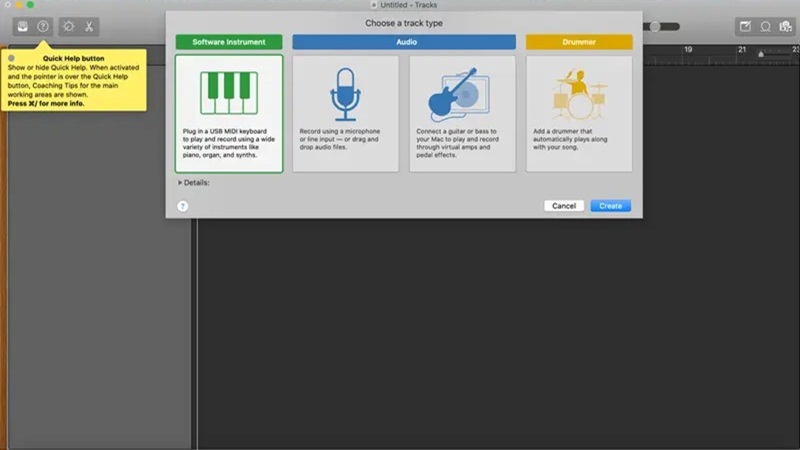Click the Software Instrument green header
The height and width of the screenshot is (450, 800).
(x=229, y=42)
